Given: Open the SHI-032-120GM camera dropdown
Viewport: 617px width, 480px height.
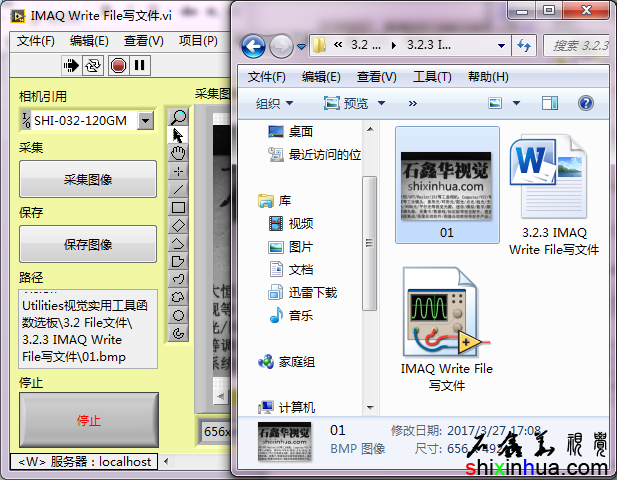Looking at the screenshot, I should [146, 121].
